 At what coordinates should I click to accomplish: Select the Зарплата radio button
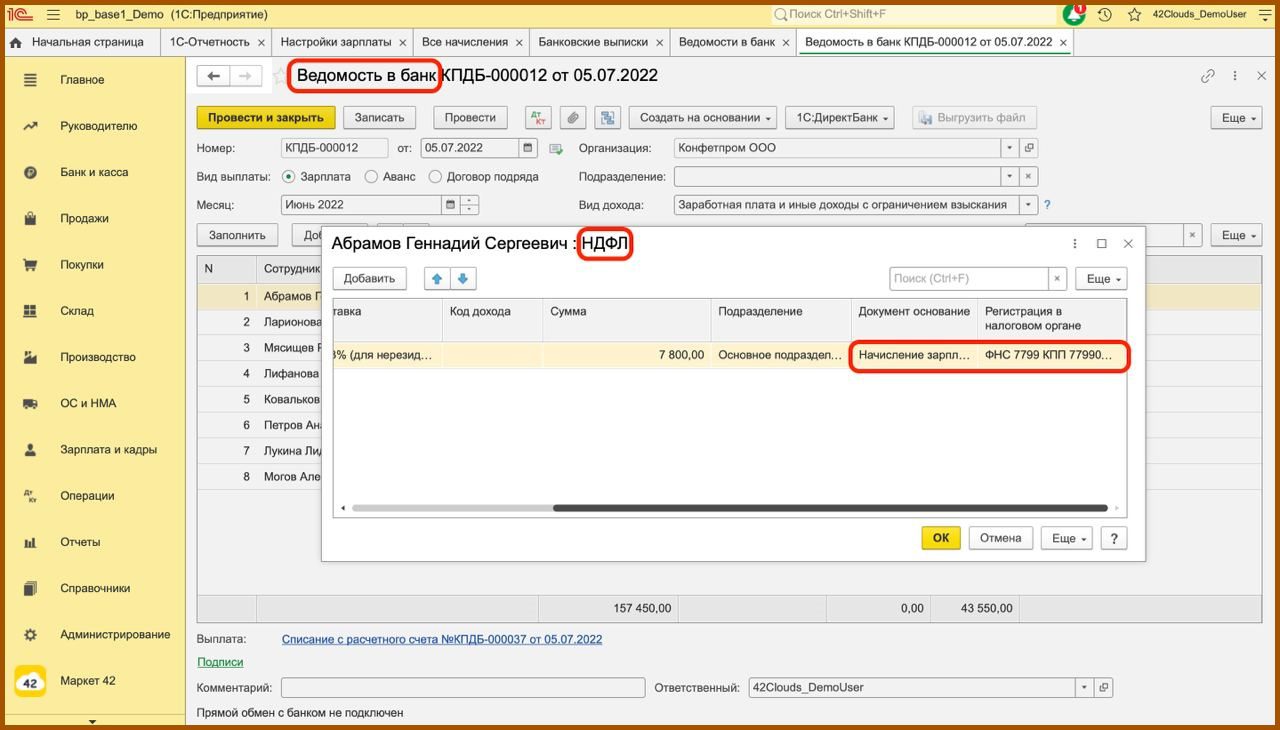click(x=289, y=177)
